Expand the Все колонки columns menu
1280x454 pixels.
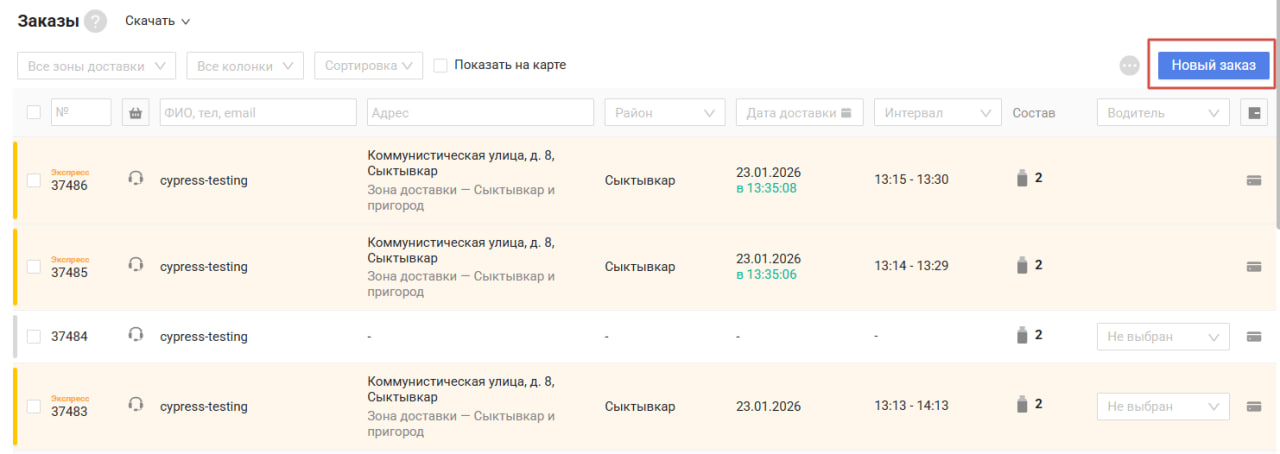coord(245,66)
